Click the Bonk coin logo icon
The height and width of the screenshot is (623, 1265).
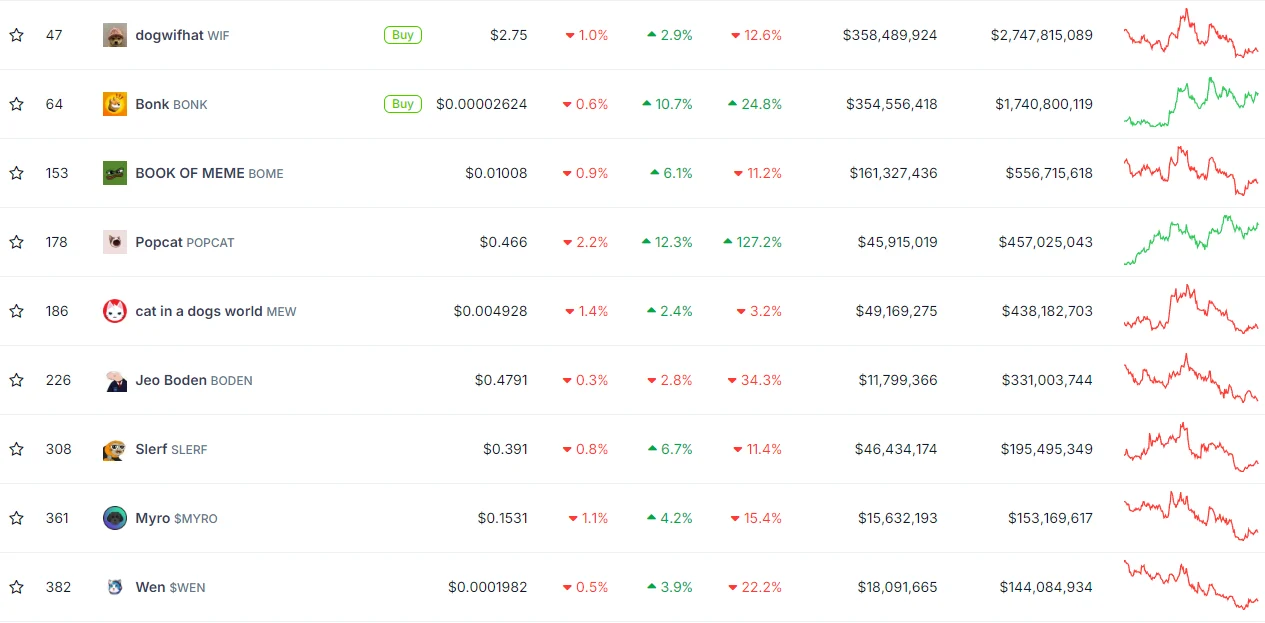(115, 104)
